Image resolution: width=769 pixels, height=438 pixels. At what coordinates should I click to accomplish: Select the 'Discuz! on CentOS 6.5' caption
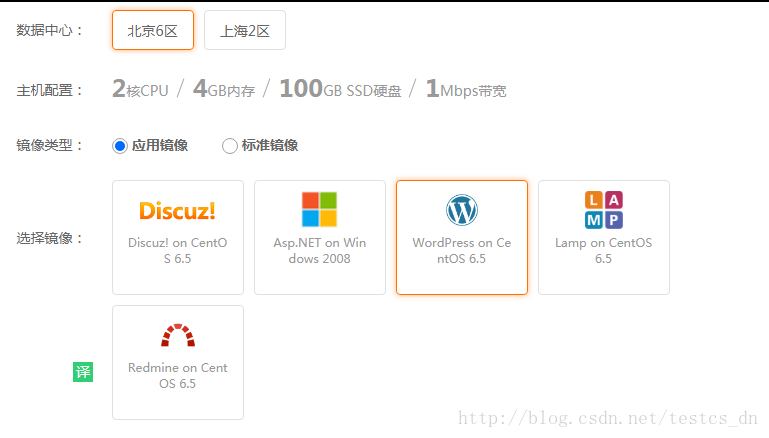178,250
